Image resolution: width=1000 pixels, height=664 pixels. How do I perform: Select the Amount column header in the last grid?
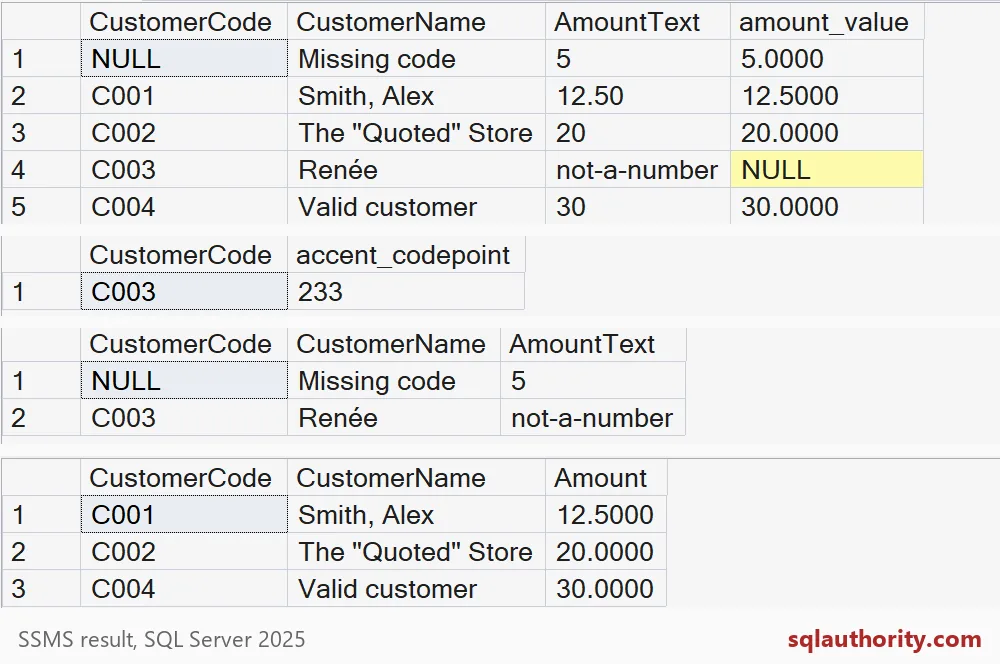pyautogui.click(x=606, y=478)
